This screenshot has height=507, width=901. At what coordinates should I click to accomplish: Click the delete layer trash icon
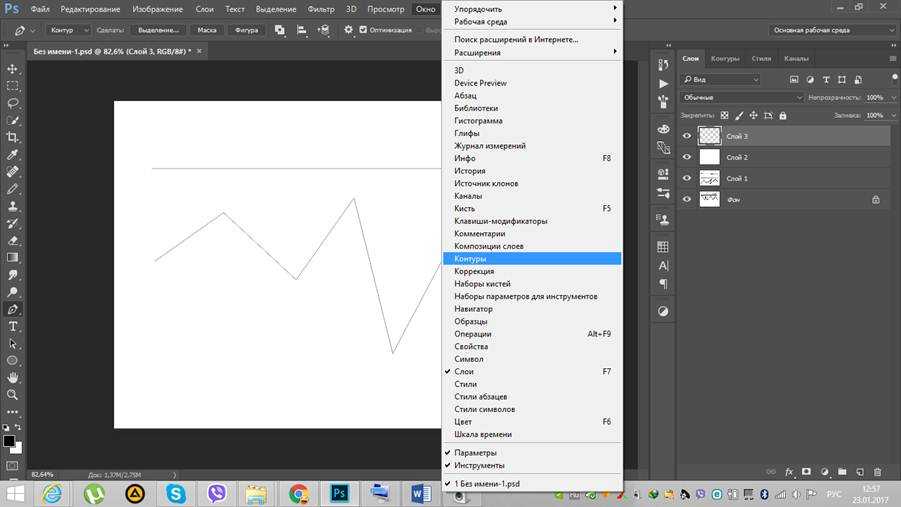pos(877,471)
